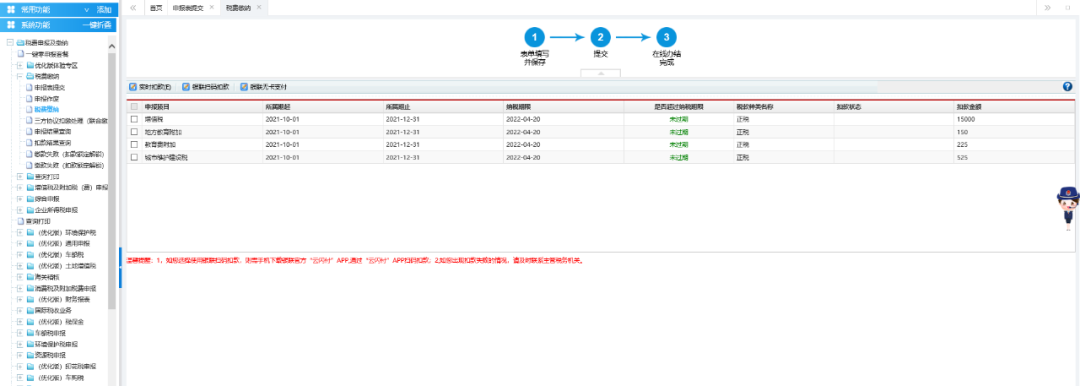Screen dimensions: 1080x386
Task: Click 一键折叠 to collapse all menus
Action: (x=96, y=25)
